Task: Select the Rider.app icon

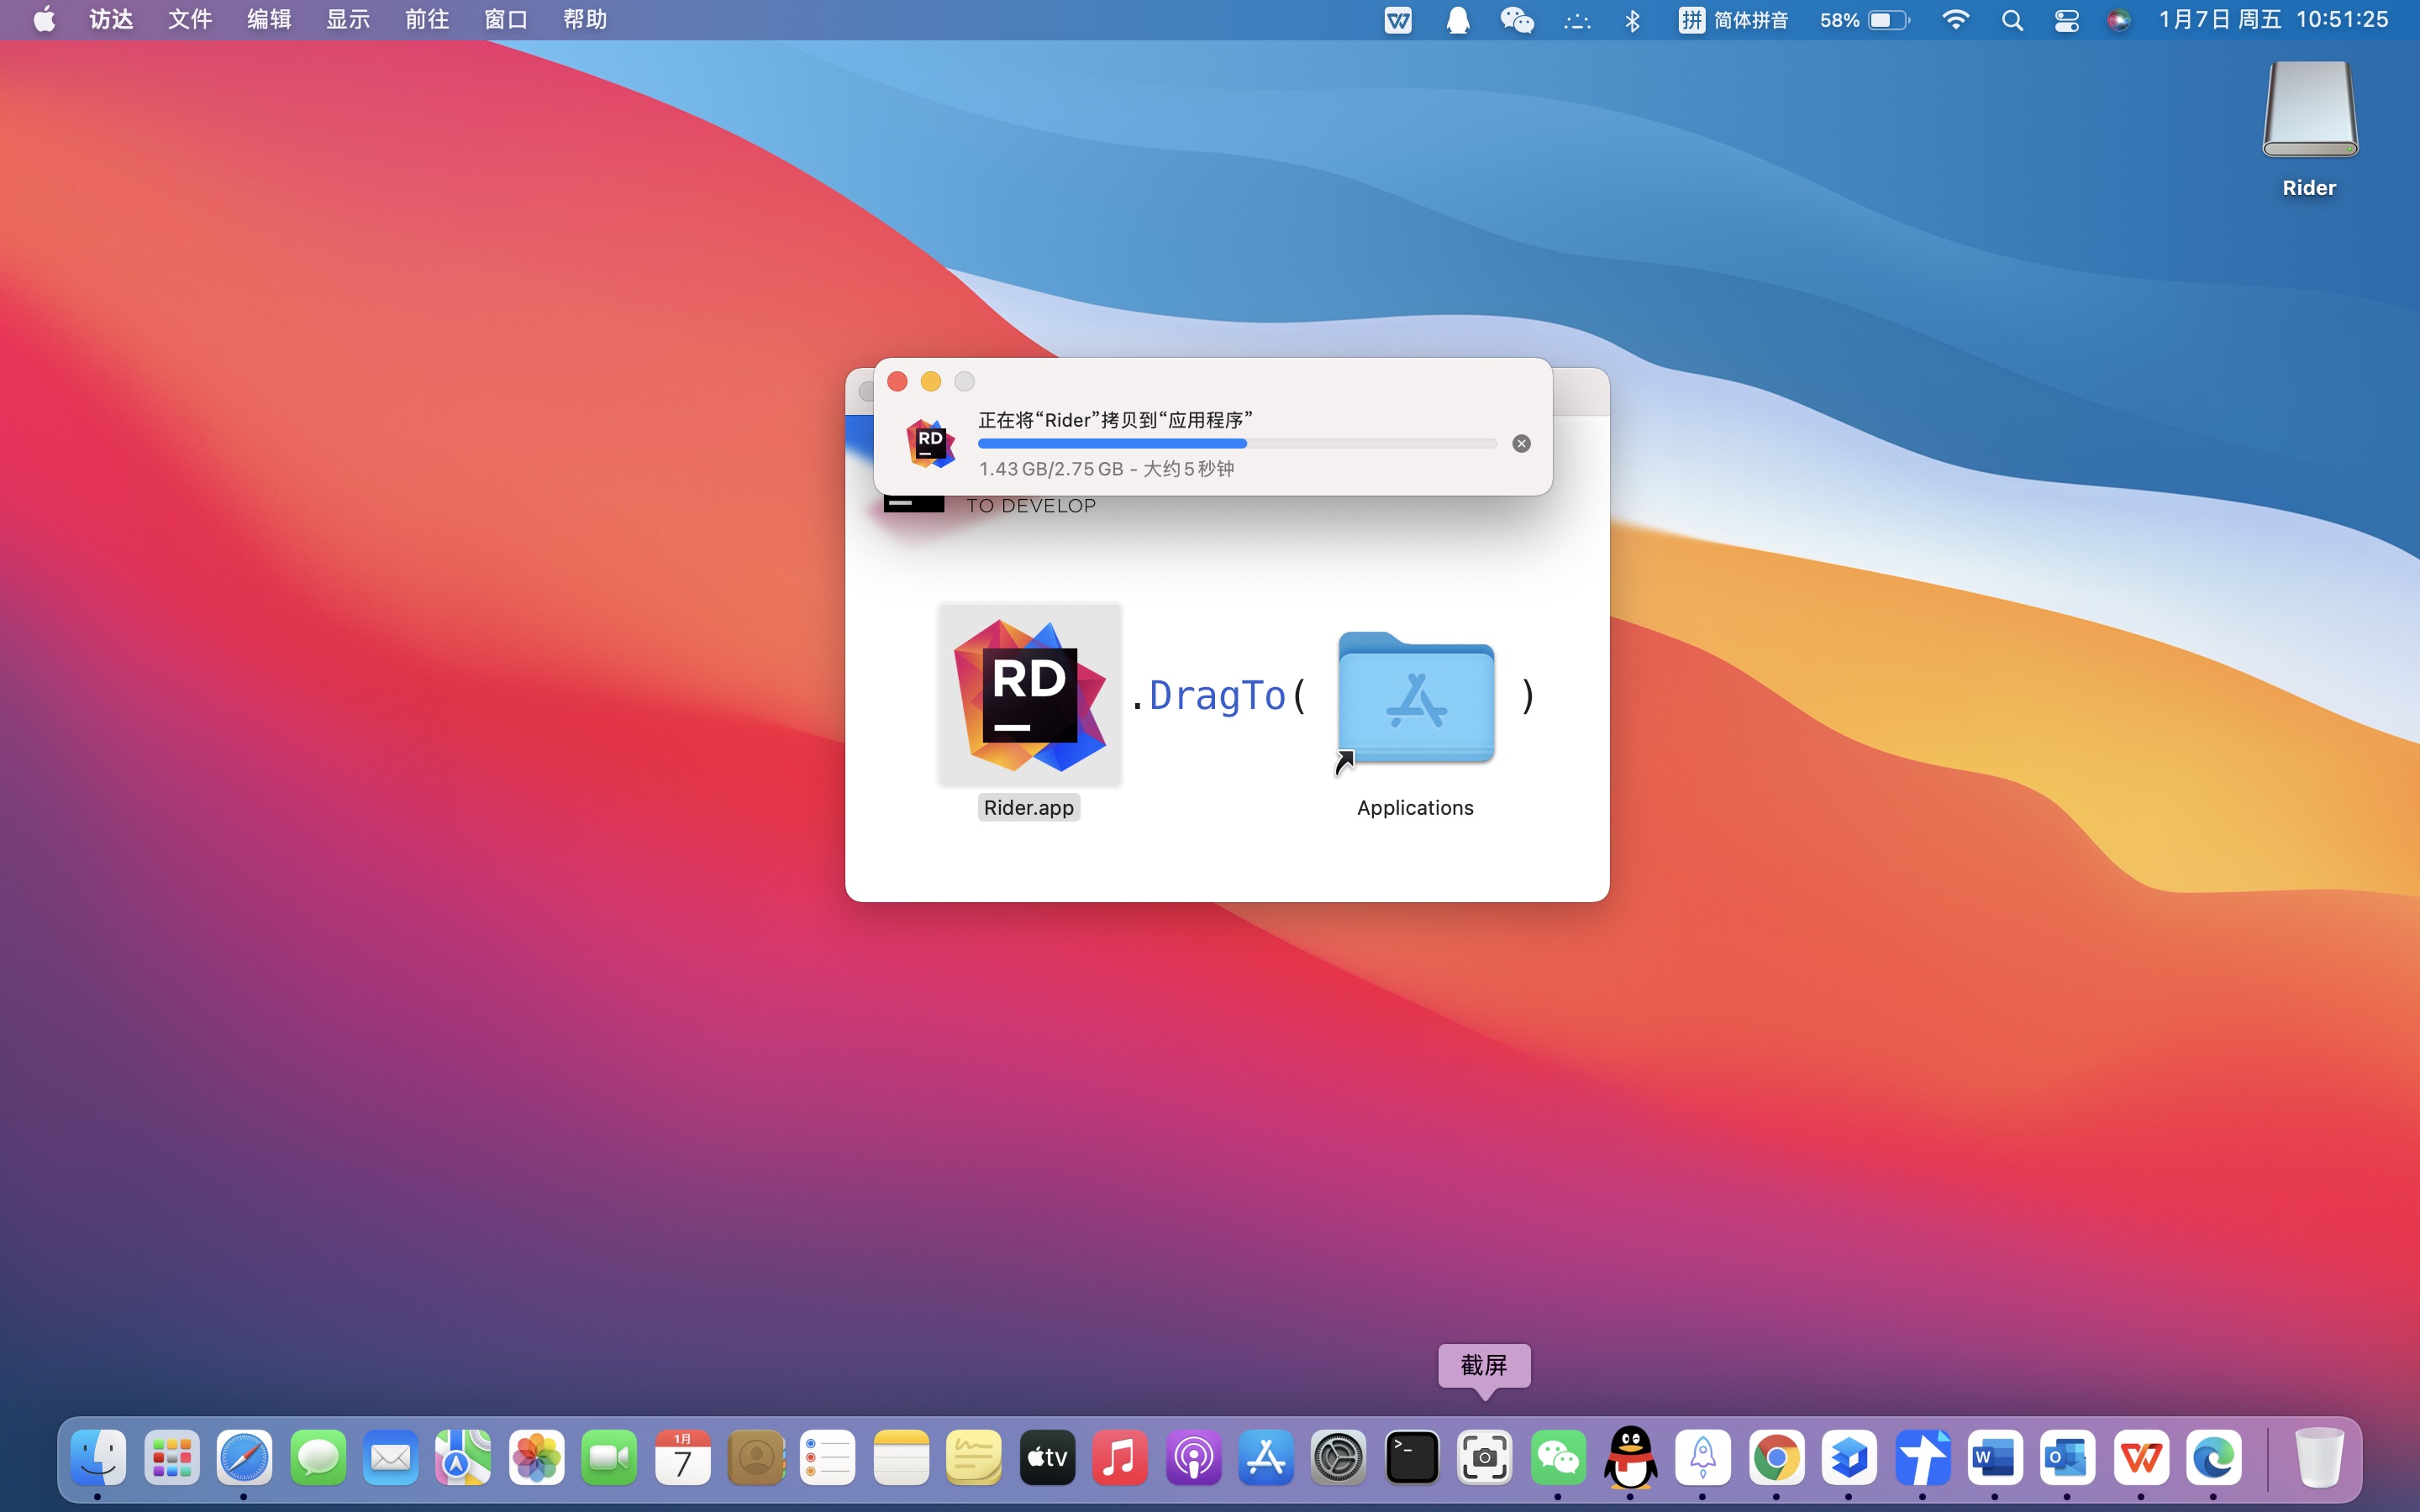Action: [1029, 695]
